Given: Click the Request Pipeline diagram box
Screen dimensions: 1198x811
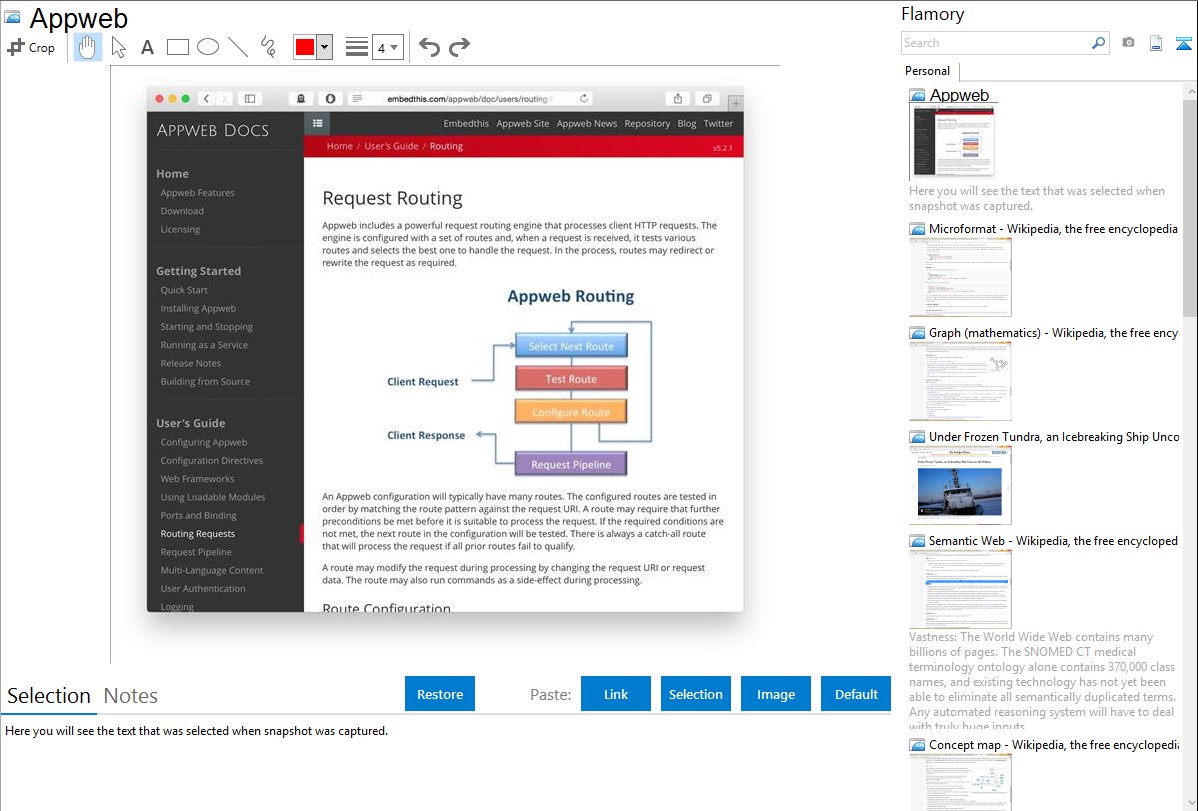Looking at the screenshot, I should click(x=571, y=464).
